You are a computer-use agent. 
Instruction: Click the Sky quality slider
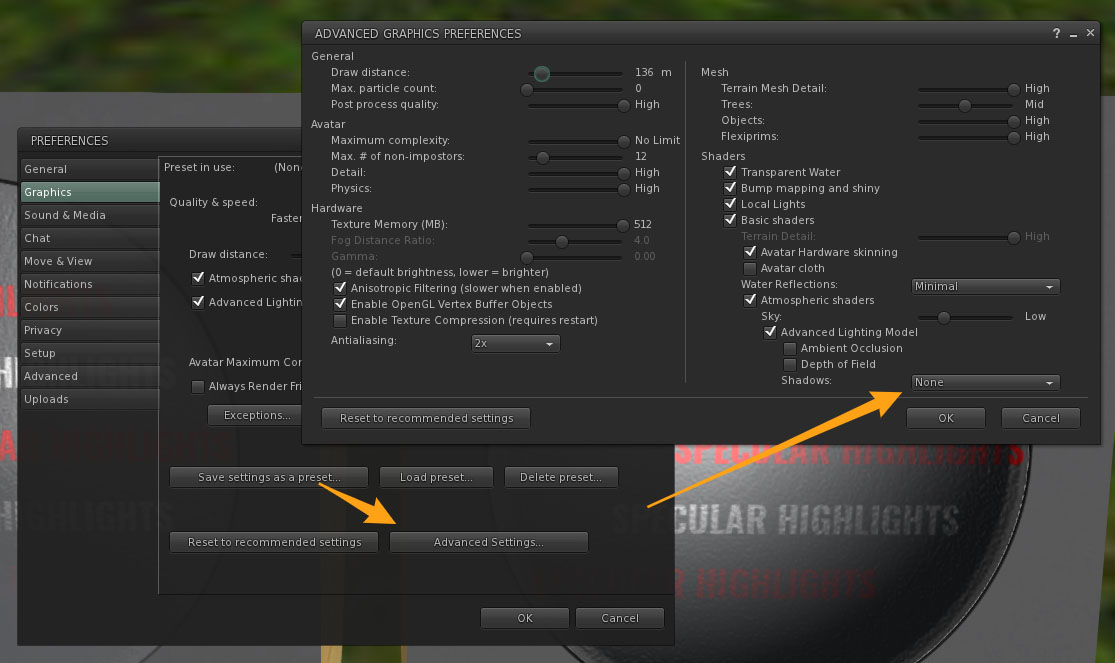pos(966,317)
